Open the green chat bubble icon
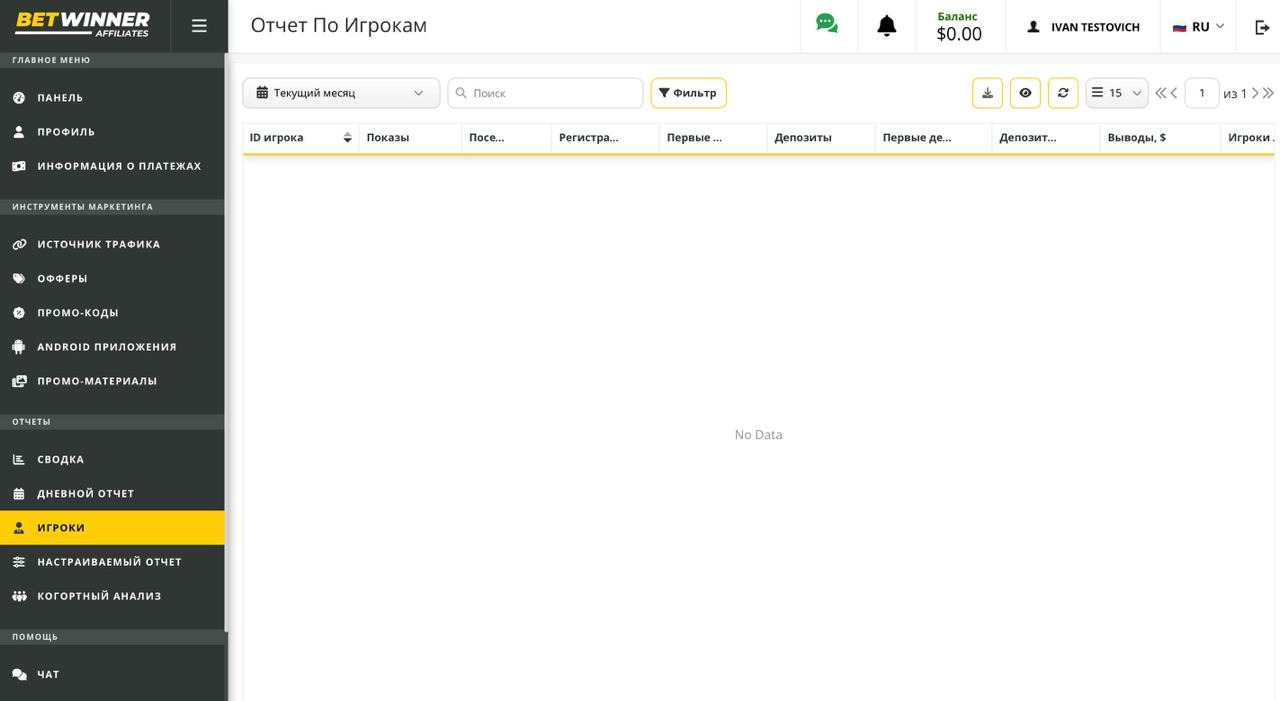Screen dimensions: 1280x701 (827, 24)
